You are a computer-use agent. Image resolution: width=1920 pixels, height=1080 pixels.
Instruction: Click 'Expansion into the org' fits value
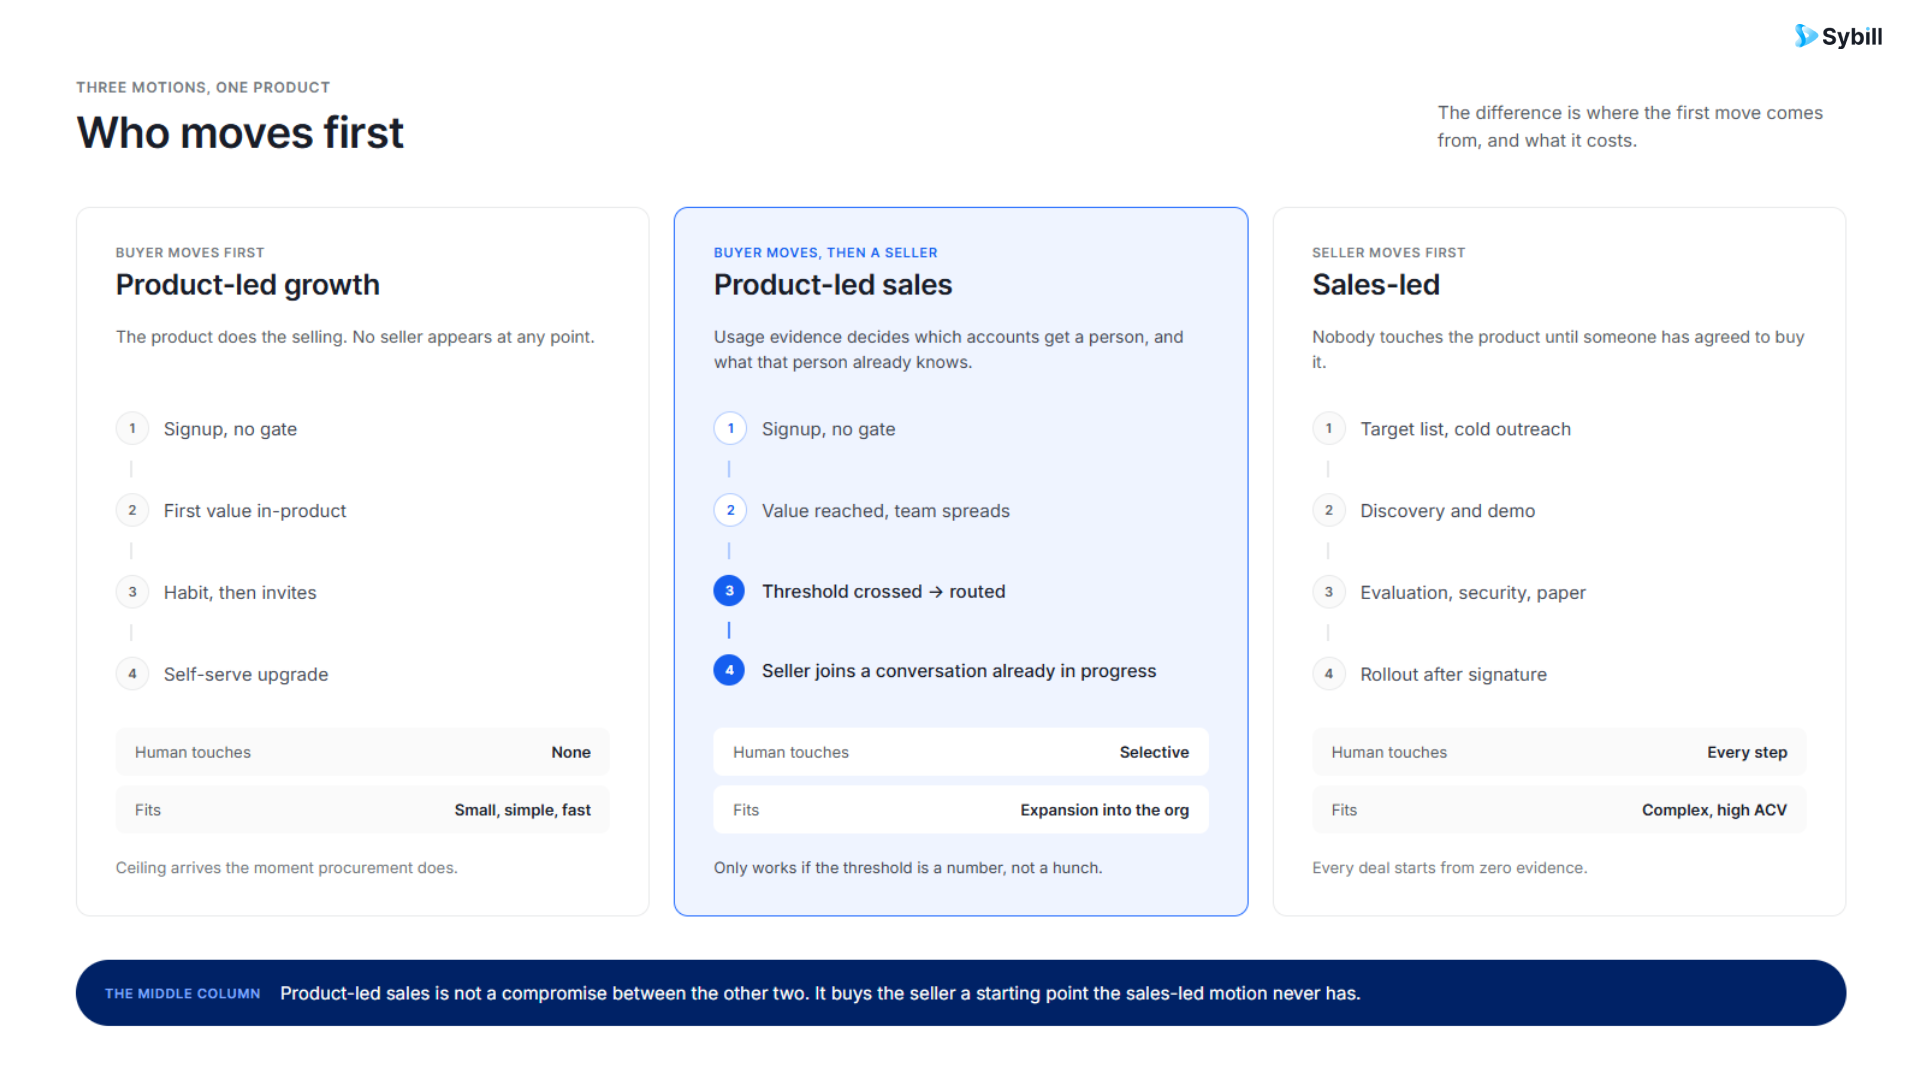[1104, 810]
